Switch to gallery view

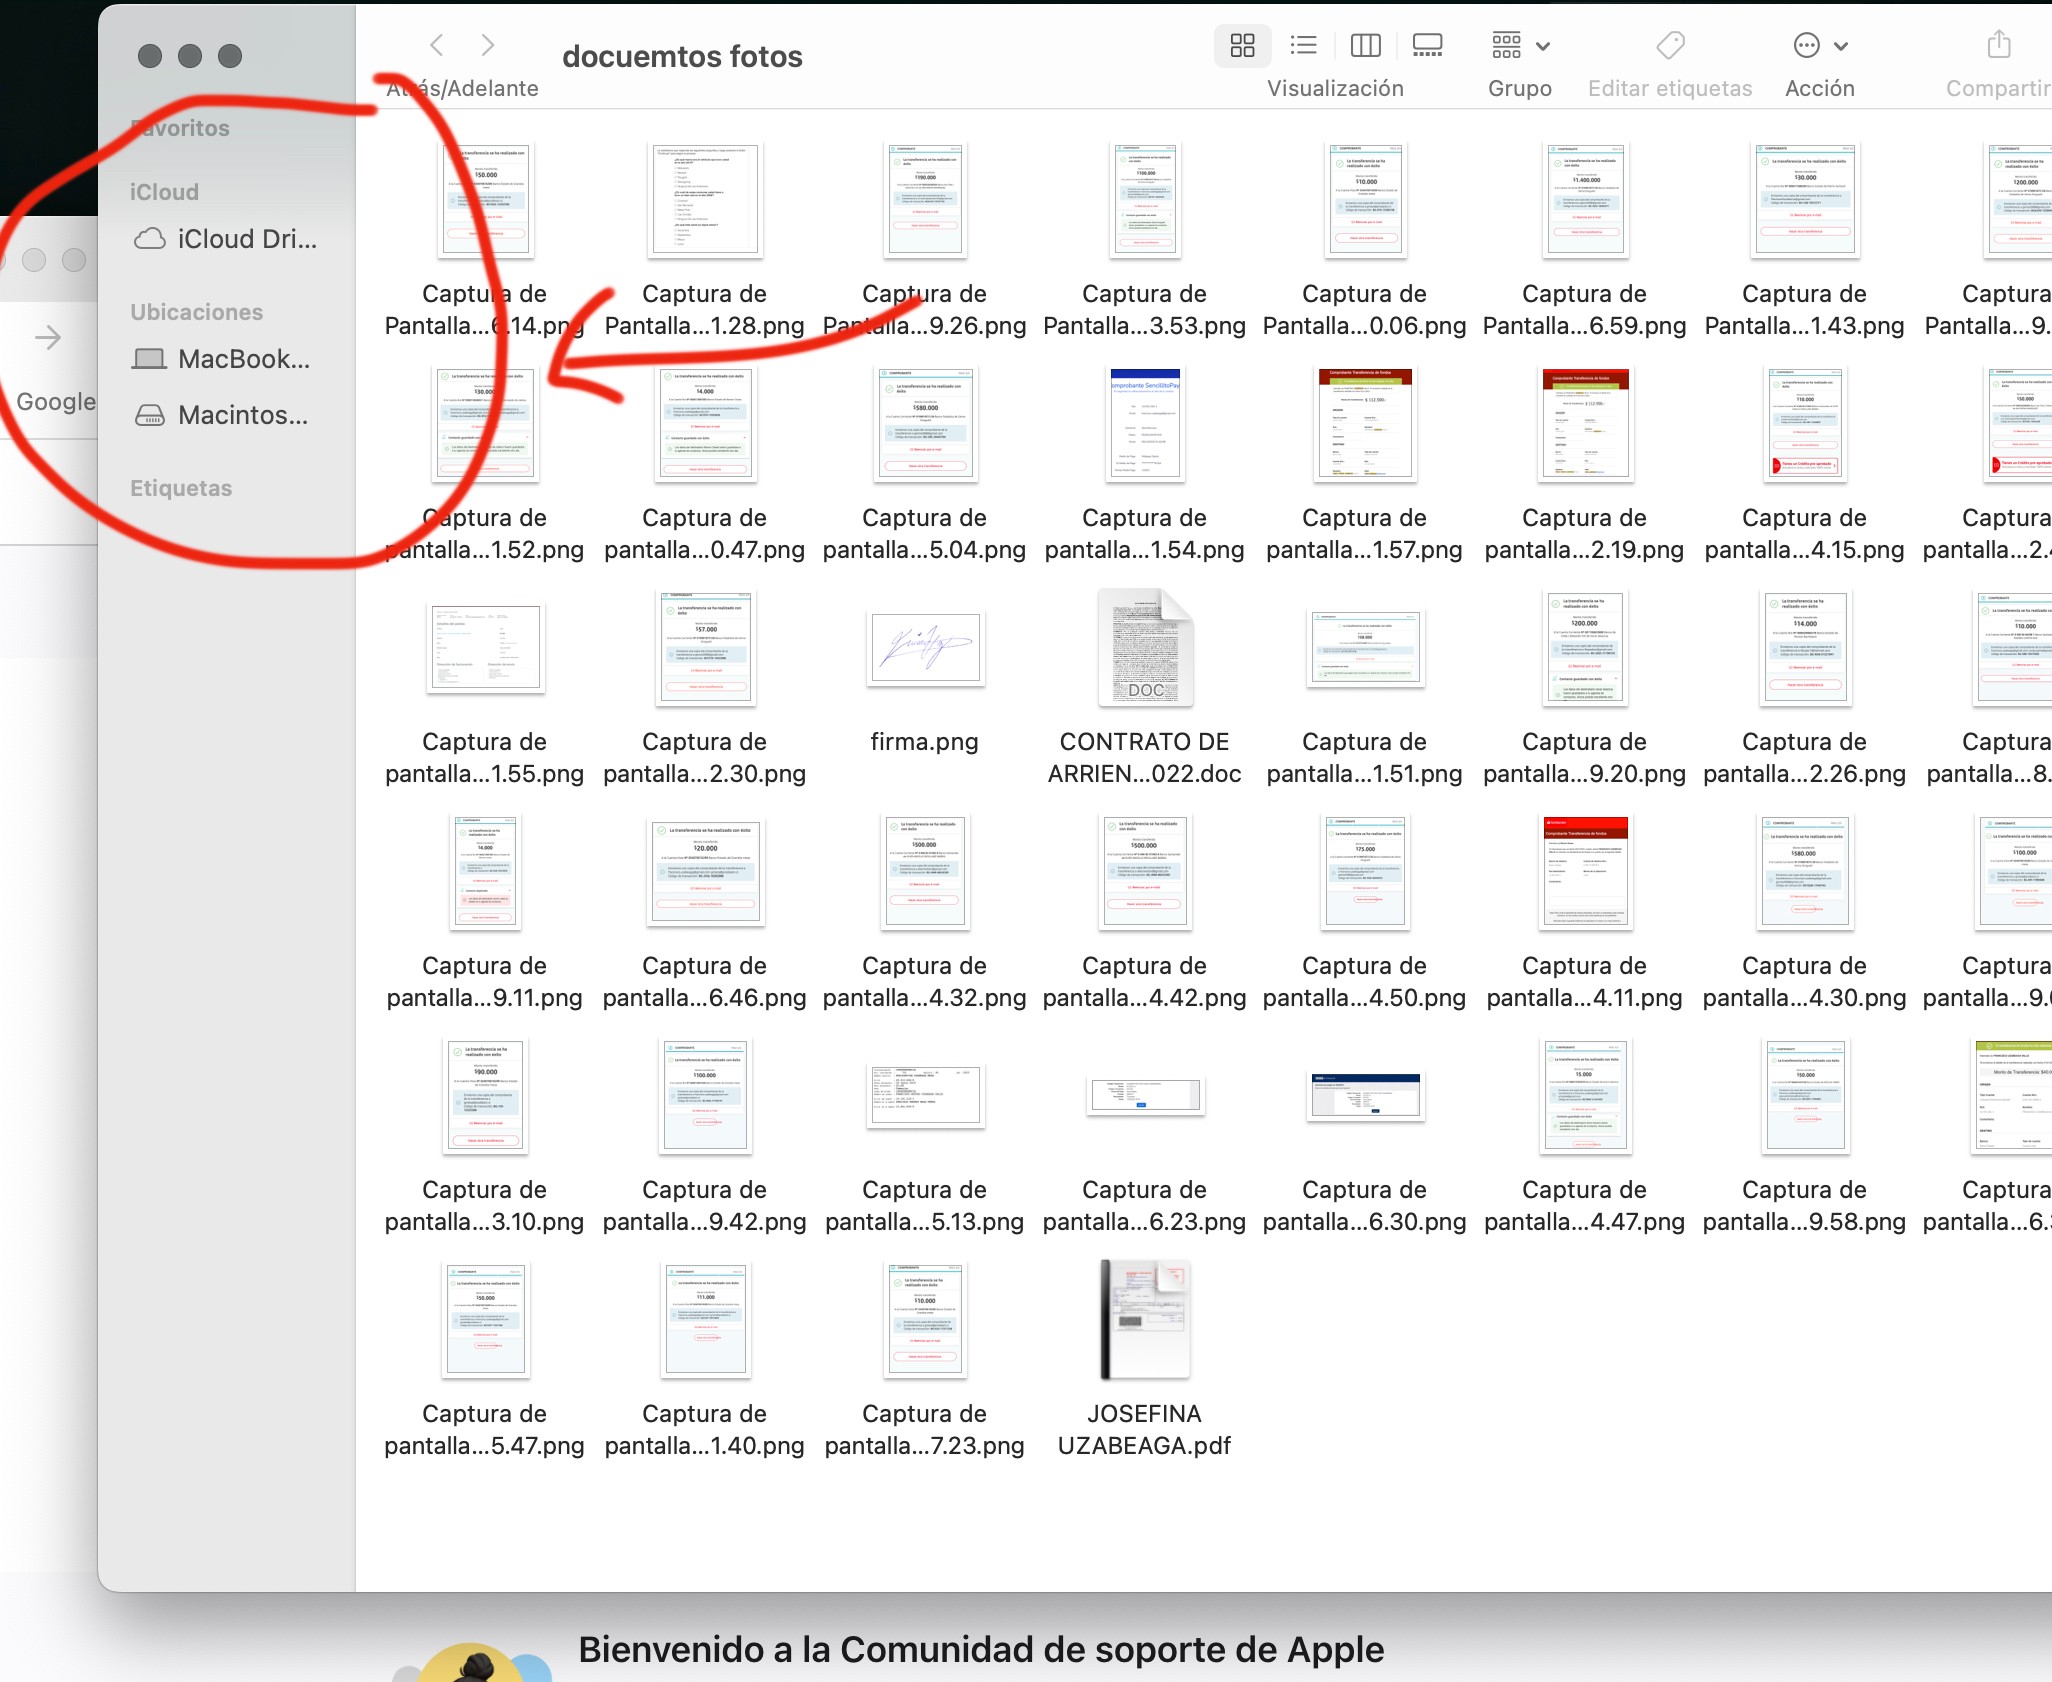1427,46
